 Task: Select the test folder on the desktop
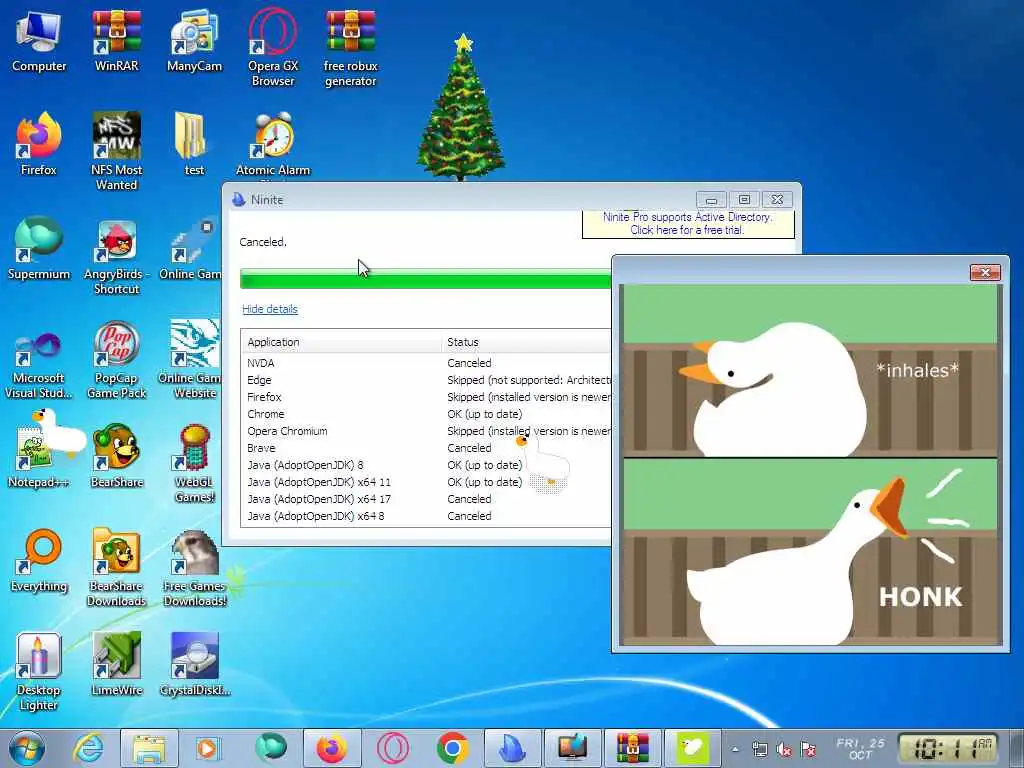coord(194,144)
